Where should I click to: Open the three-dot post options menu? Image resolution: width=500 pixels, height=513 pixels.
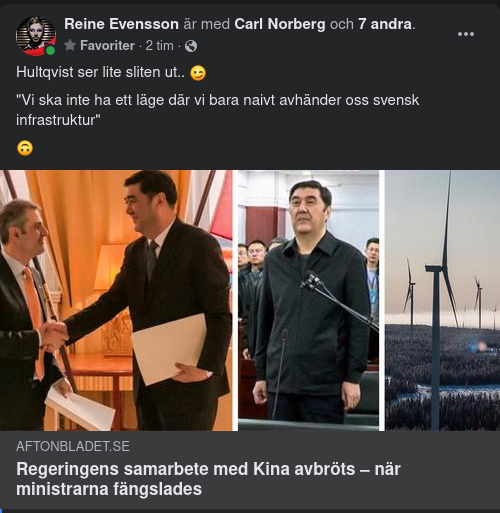[466, 34]
